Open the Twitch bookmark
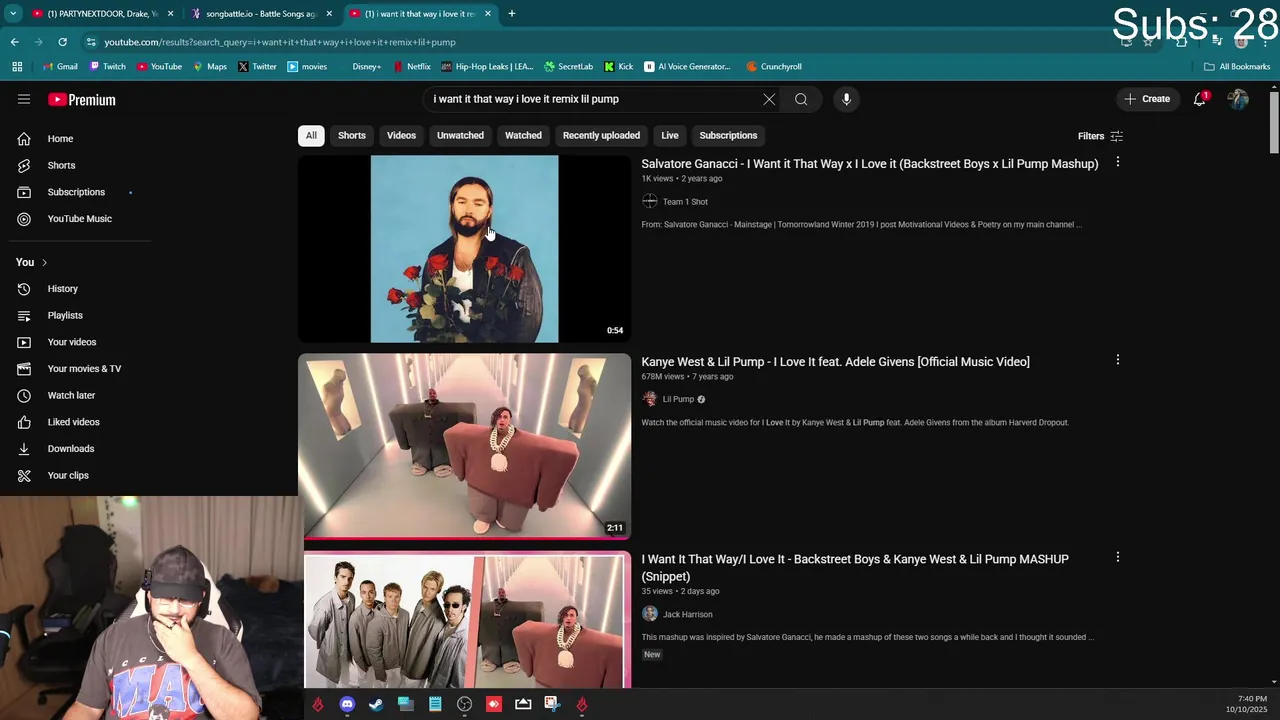The height and width of the screenshot is (720, 1280). point(108,67)
